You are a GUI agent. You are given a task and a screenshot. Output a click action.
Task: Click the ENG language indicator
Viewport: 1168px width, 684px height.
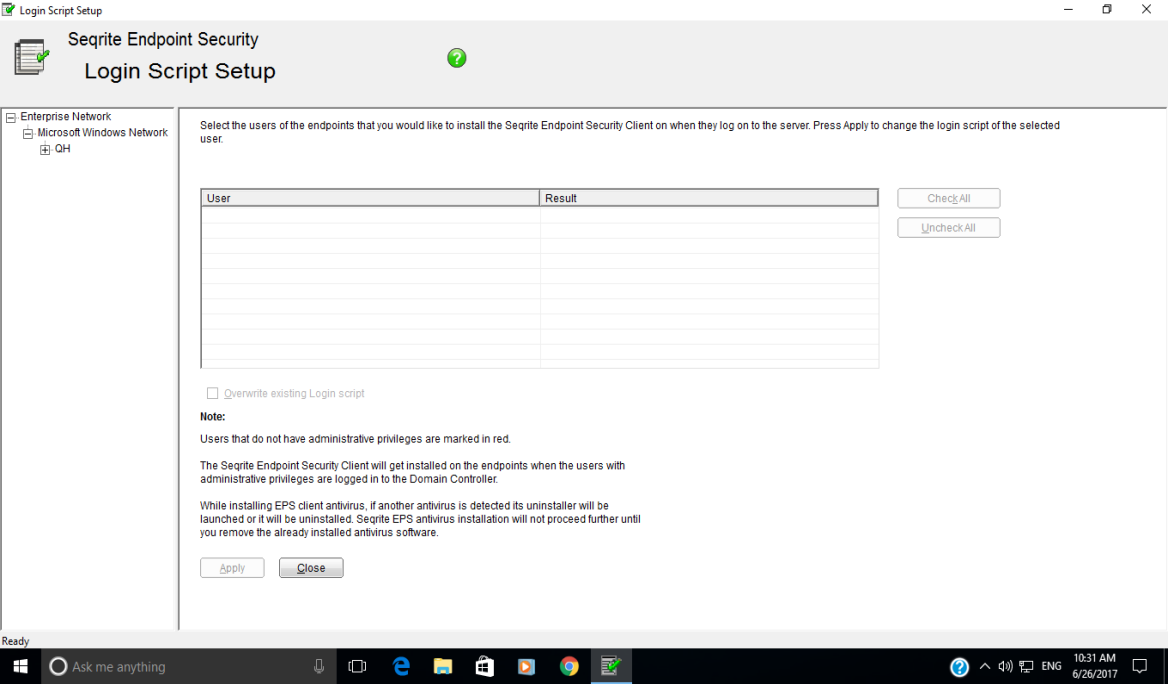[x=1051, y=666]
